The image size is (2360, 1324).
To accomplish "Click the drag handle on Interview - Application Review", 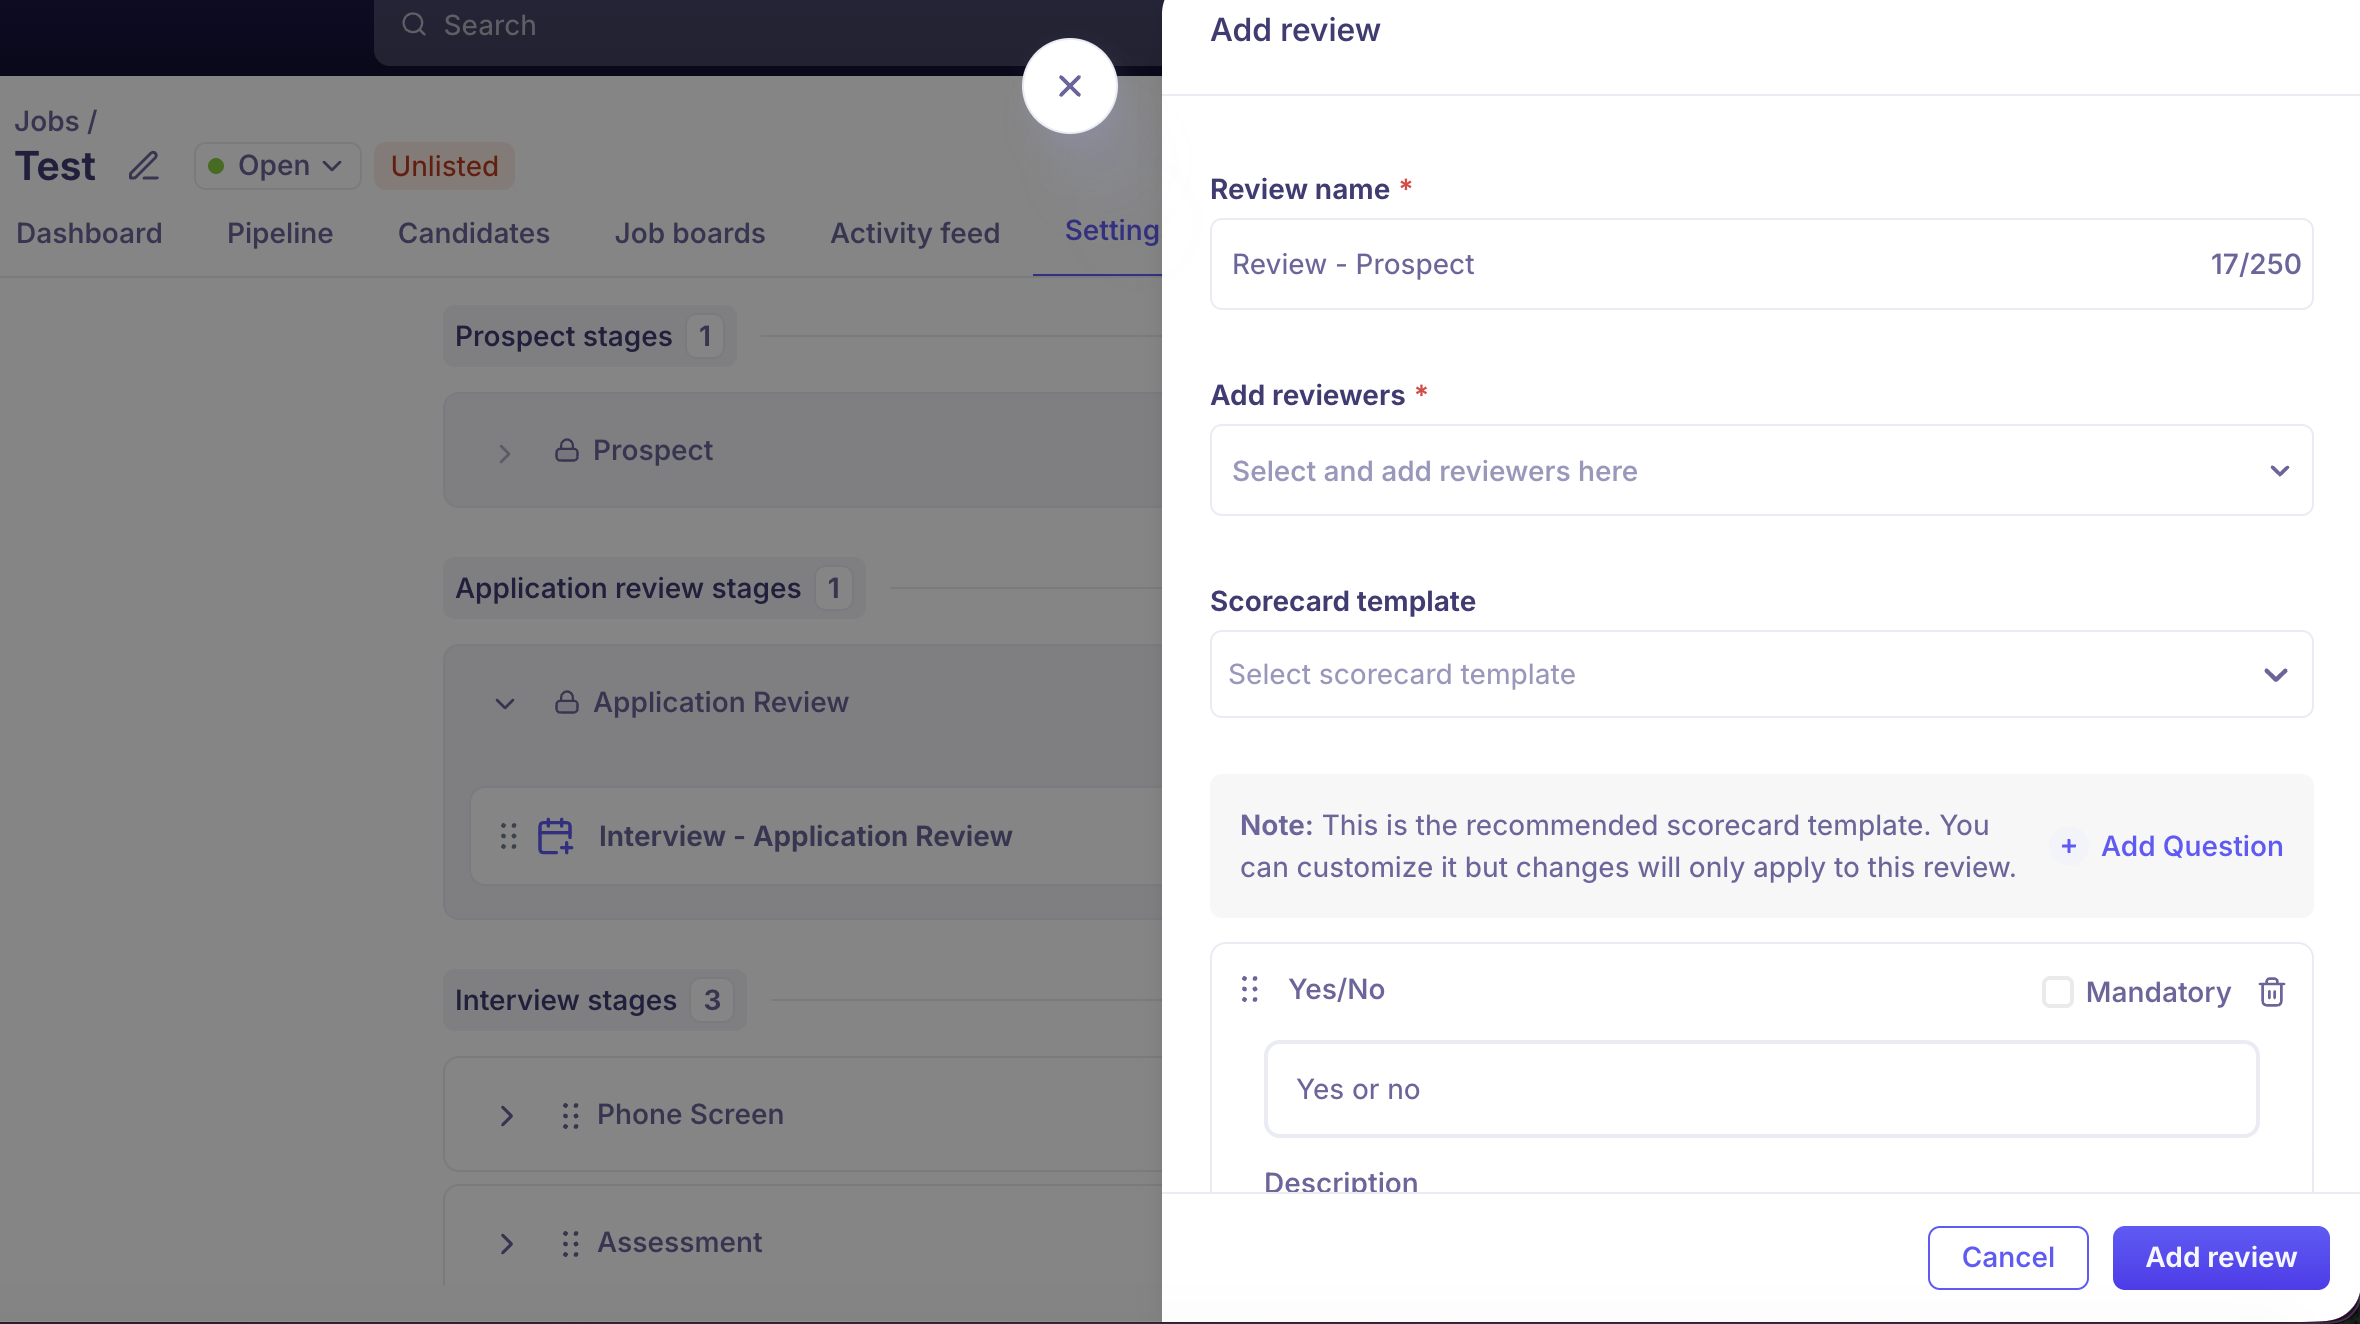I will [x=508, y=836].
